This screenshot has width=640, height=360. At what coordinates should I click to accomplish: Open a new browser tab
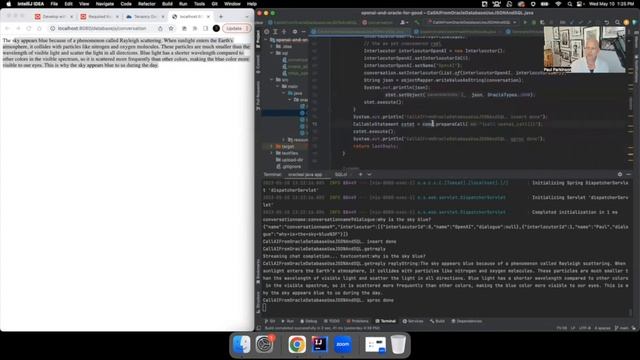(221, 16)
